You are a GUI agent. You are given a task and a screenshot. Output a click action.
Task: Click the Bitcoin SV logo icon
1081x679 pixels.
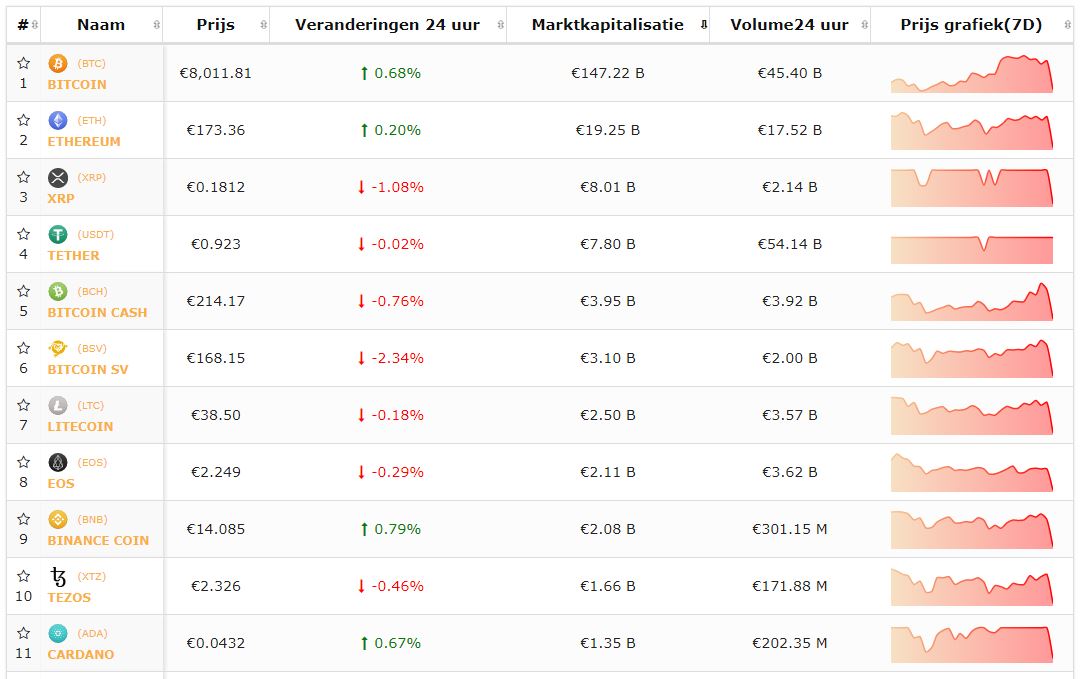[58, 349]
